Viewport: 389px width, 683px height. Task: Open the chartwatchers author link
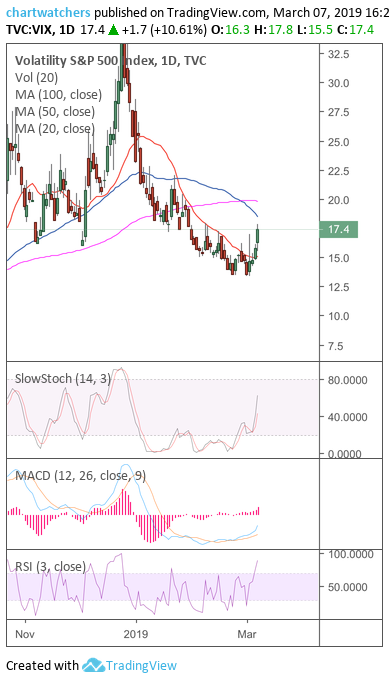click(48, 13)
